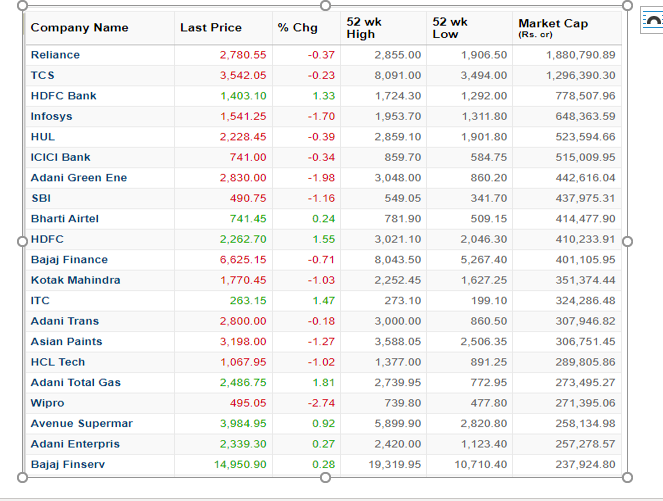Click the top-center image sizing handle

click(x=325, y=5)
